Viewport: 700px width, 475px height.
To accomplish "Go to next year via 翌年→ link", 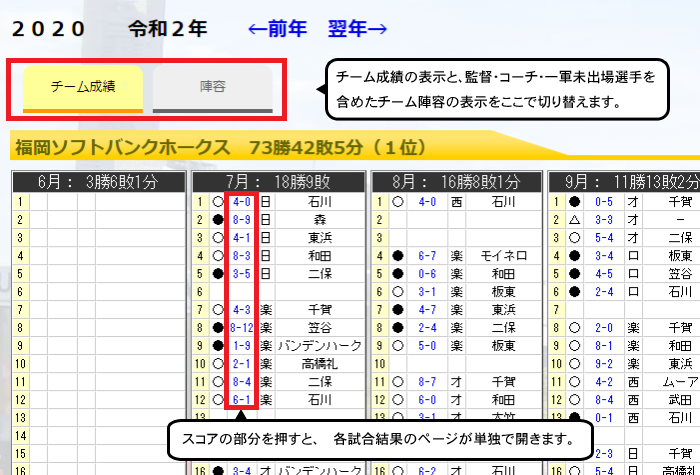I will pyautogui.click(x=357, y=29).
